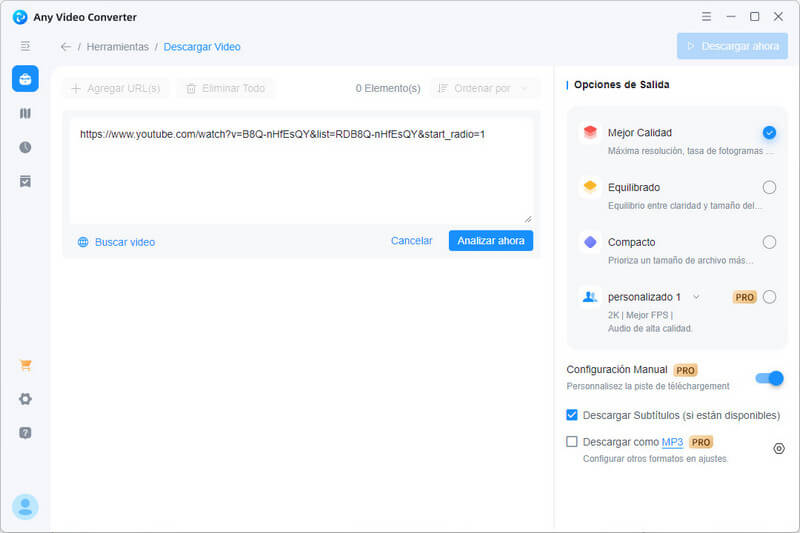
Task: Select the Equilibrado quality option
Action: click(768, 187)
